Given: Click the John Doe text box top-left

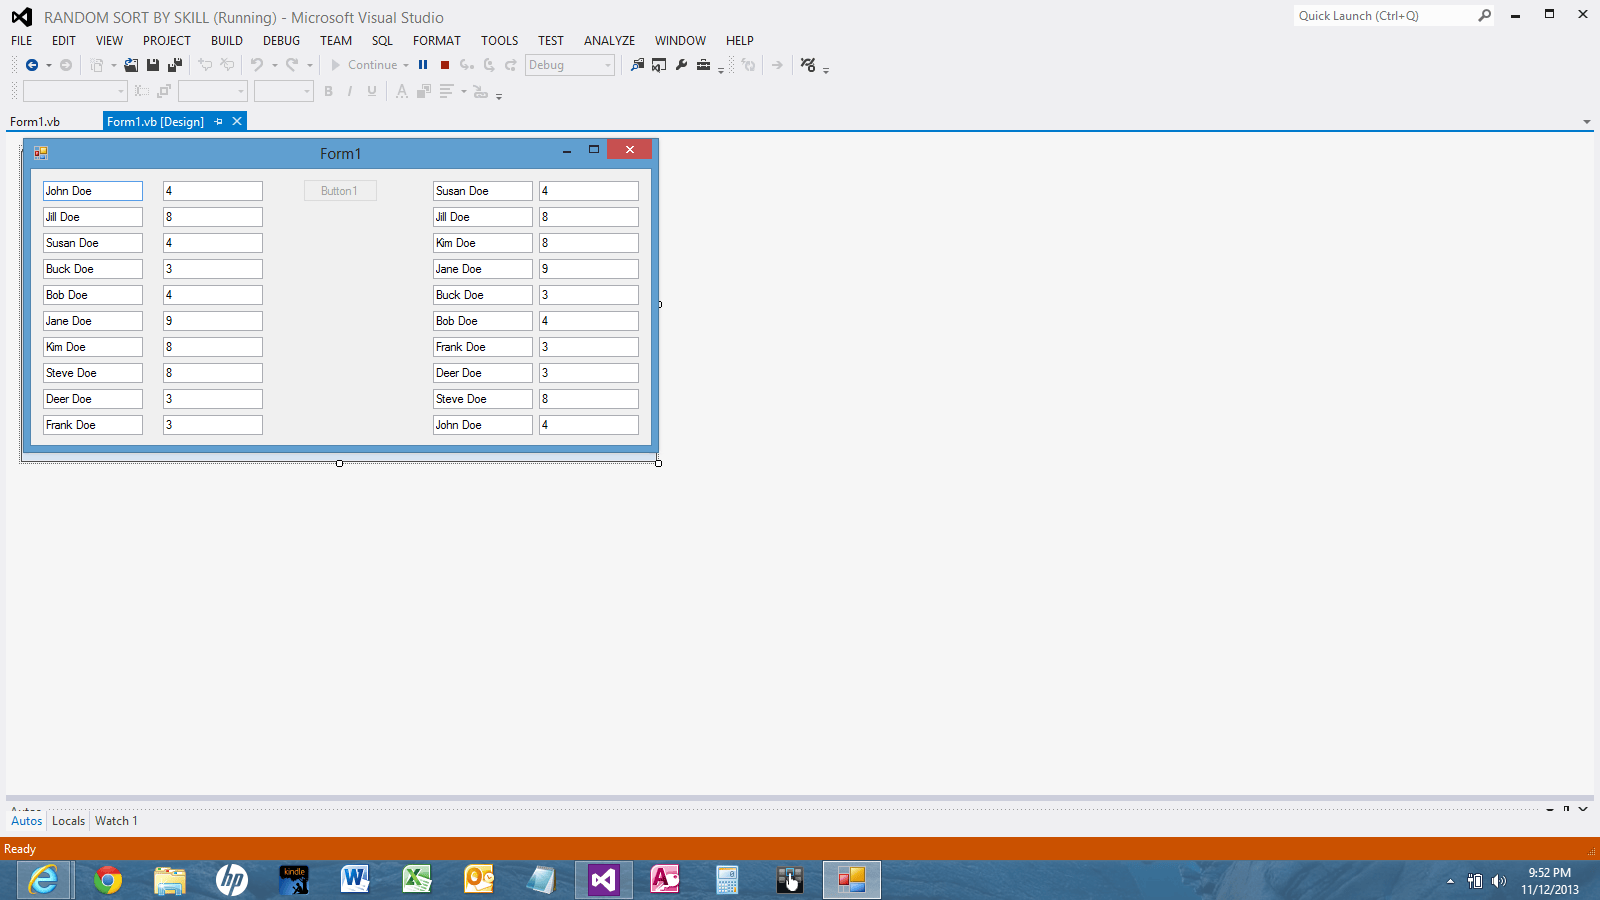Looking at the screenshot, I should click(93, 191).
